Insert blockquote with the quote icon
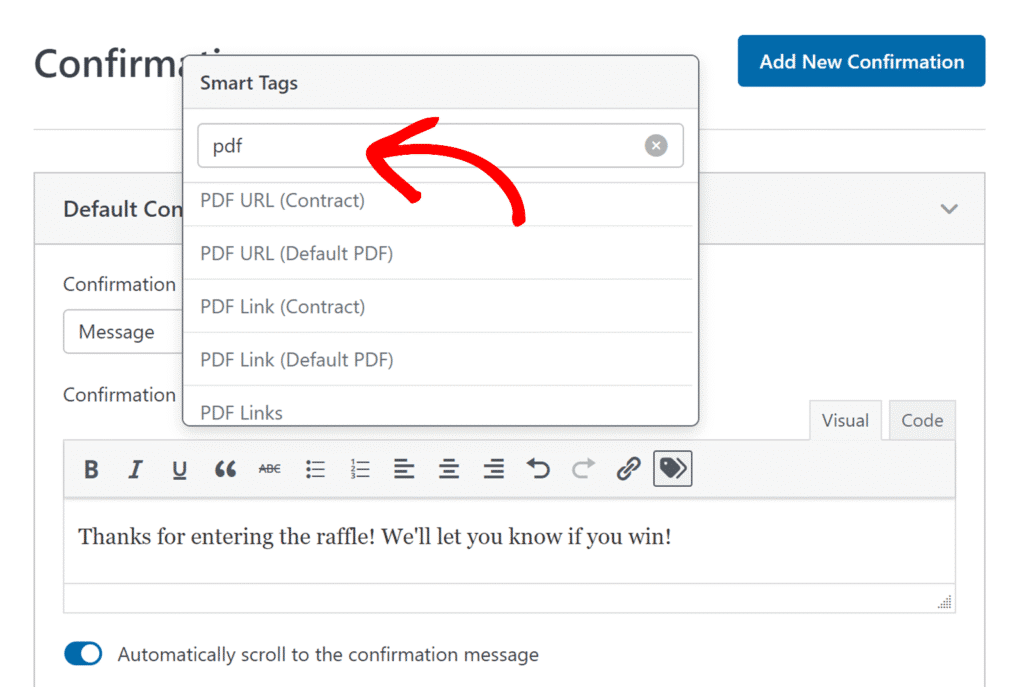This screenshot has width=1024, height=687. pyautogui.click(x=225, y=469)
